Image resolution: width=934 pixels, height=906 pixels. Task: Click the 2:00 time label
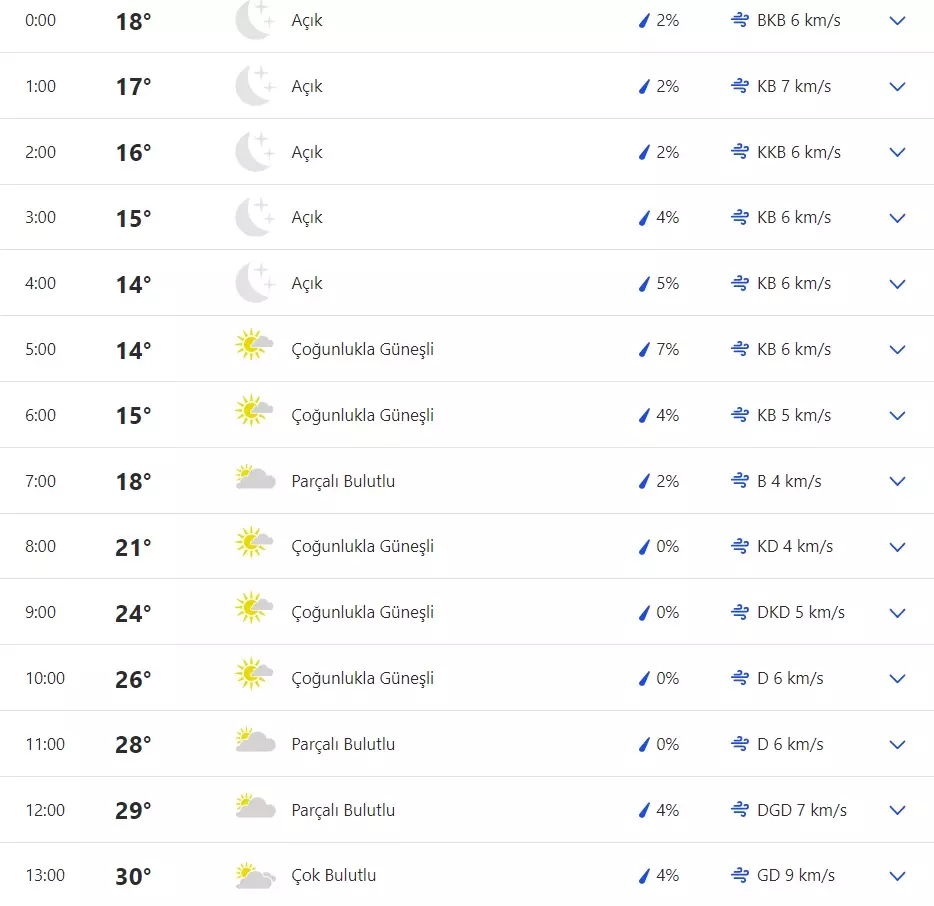pos(41,152)
